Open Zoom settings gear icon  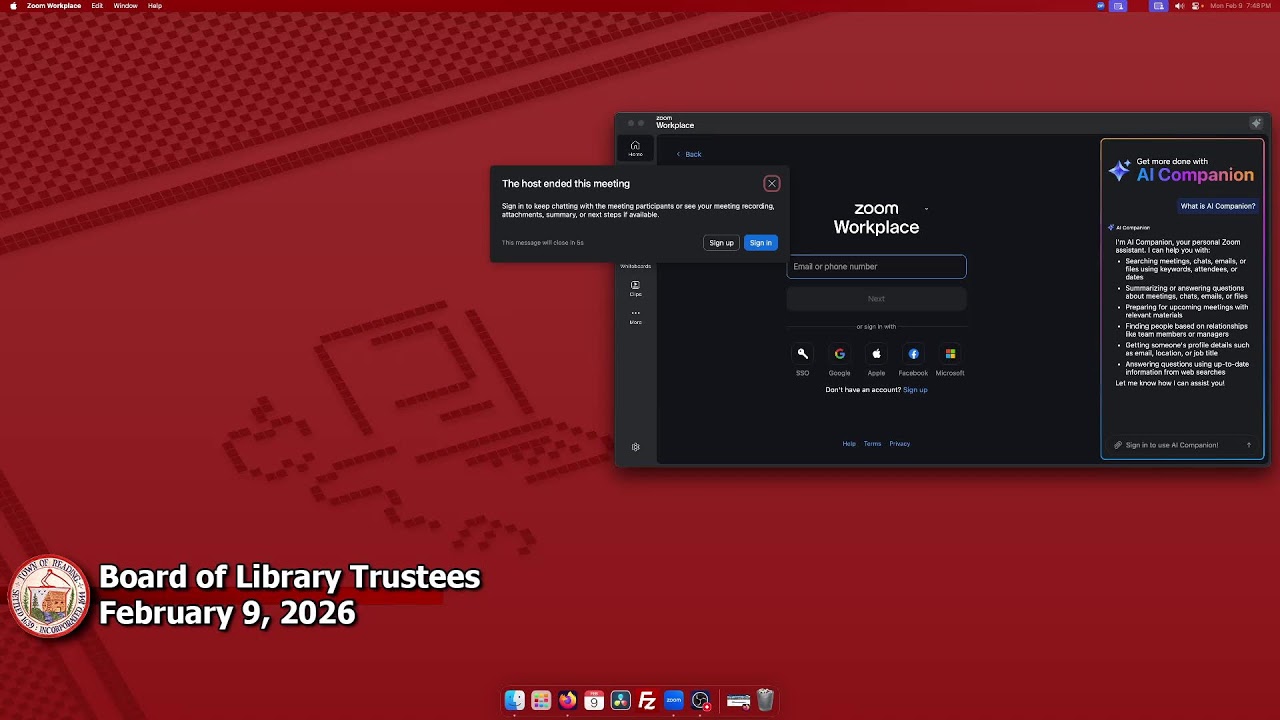click(635, 447)
